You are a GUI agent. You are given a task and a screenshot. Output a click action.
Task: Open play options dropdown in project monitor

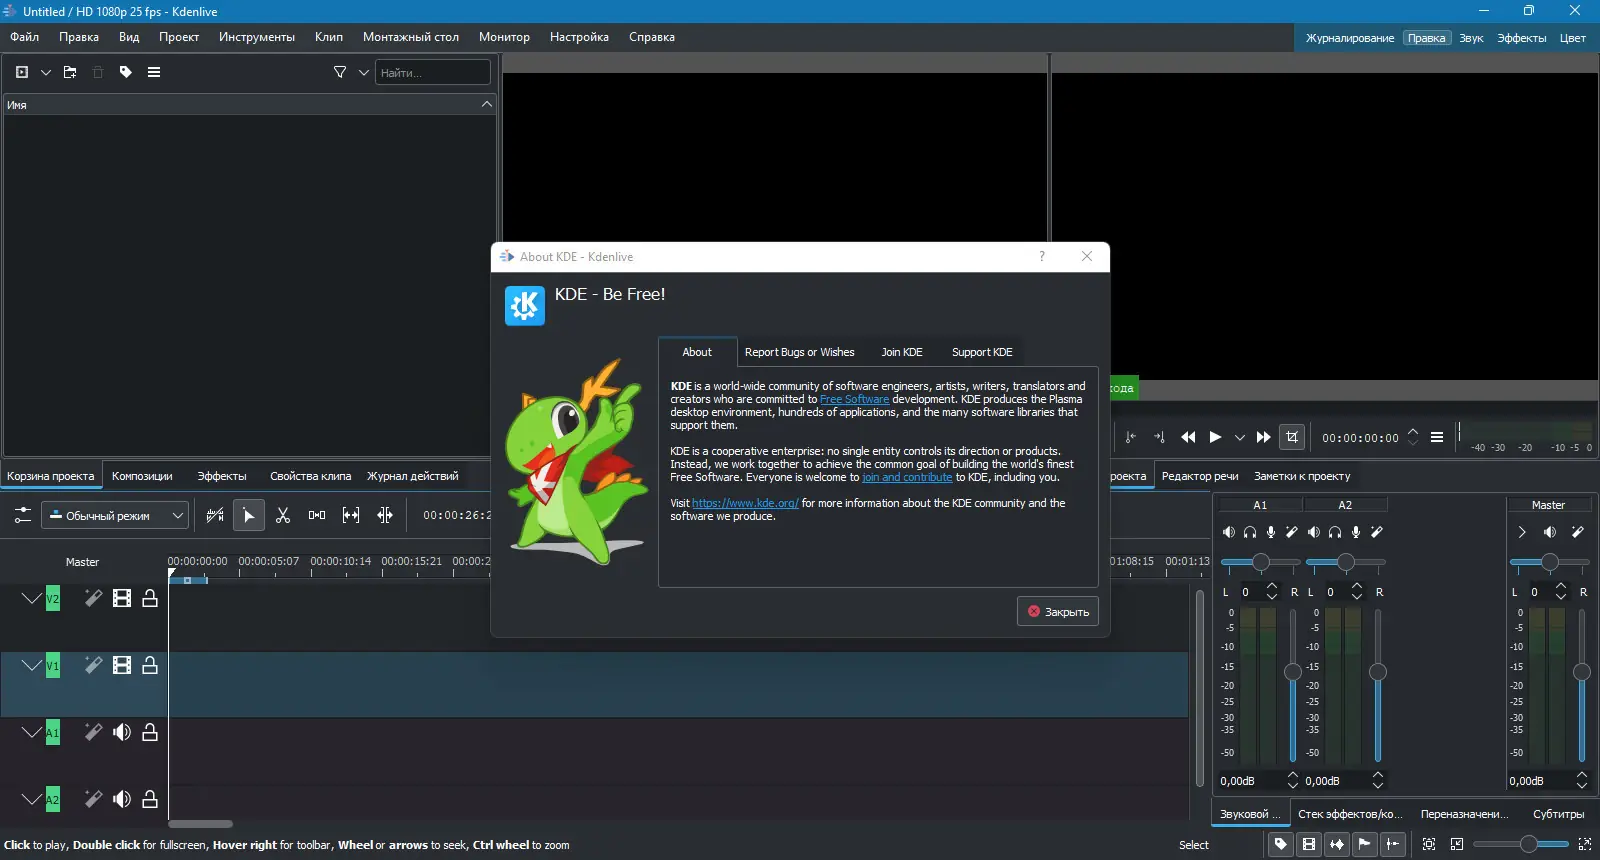[x=1240, y=437]
